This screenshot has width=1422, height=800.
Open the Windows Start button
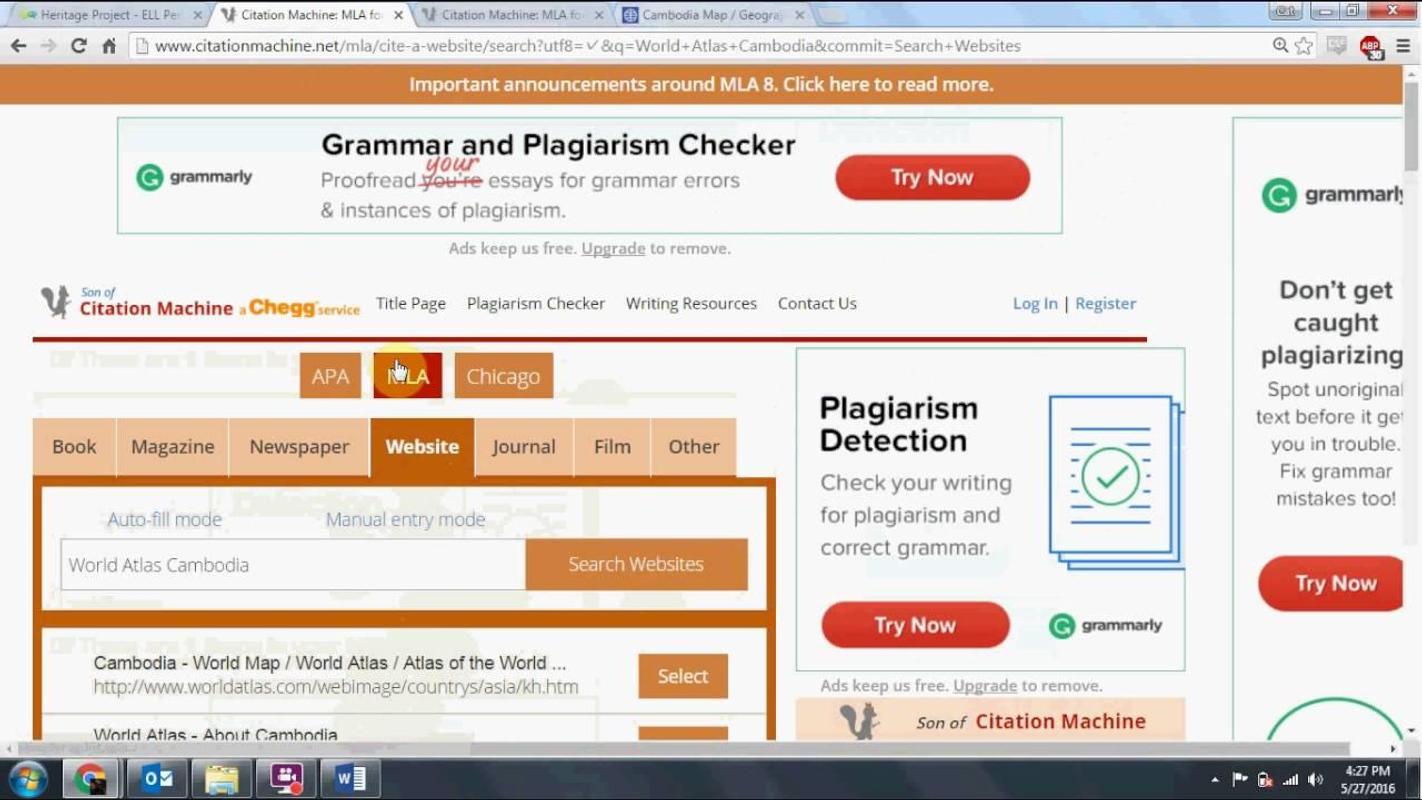pos(29,778)
